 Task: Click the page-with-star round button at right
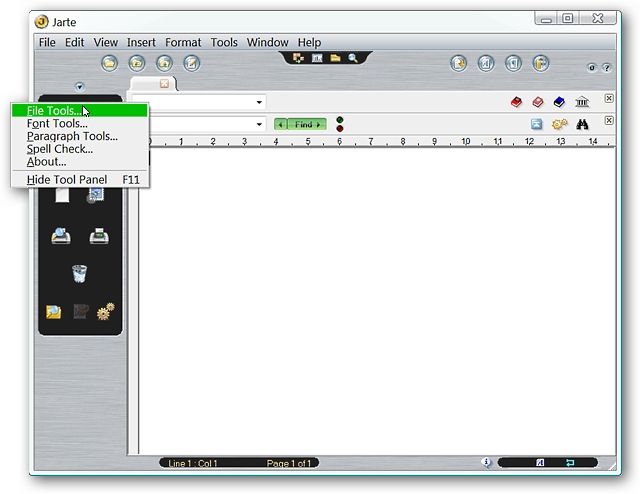click(459, 64)
